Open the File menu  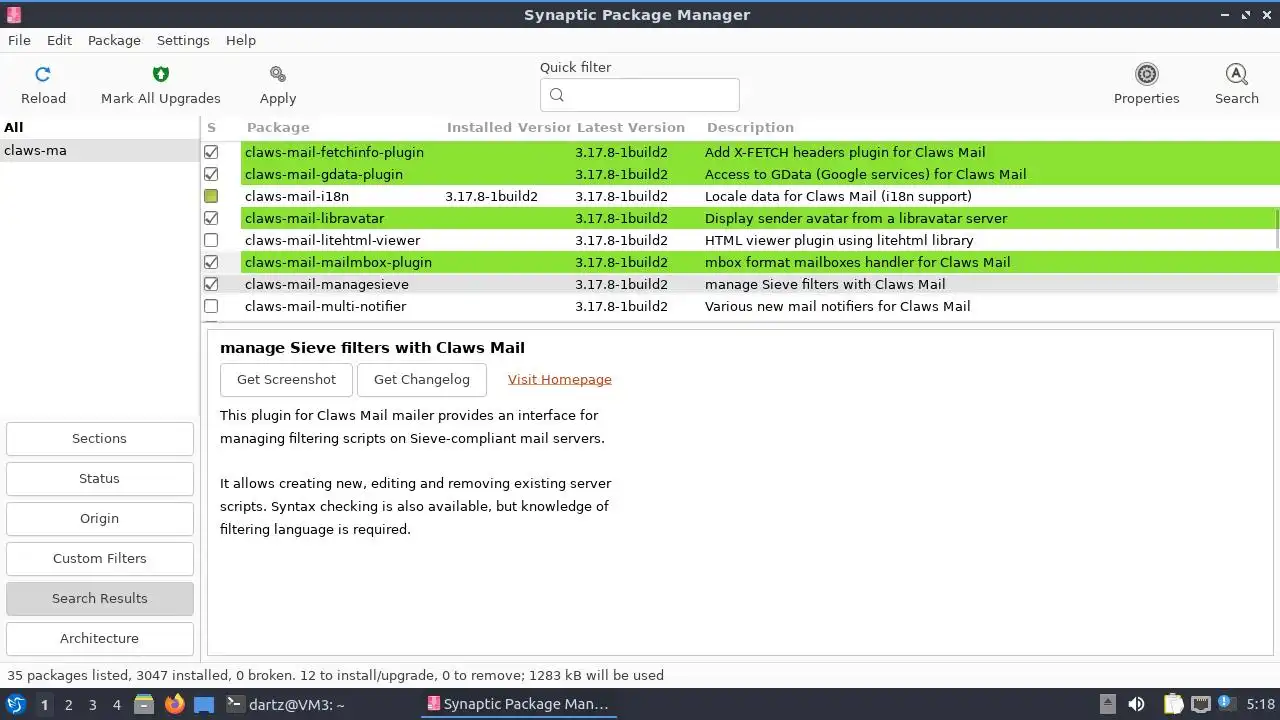[x=19, y=40]
